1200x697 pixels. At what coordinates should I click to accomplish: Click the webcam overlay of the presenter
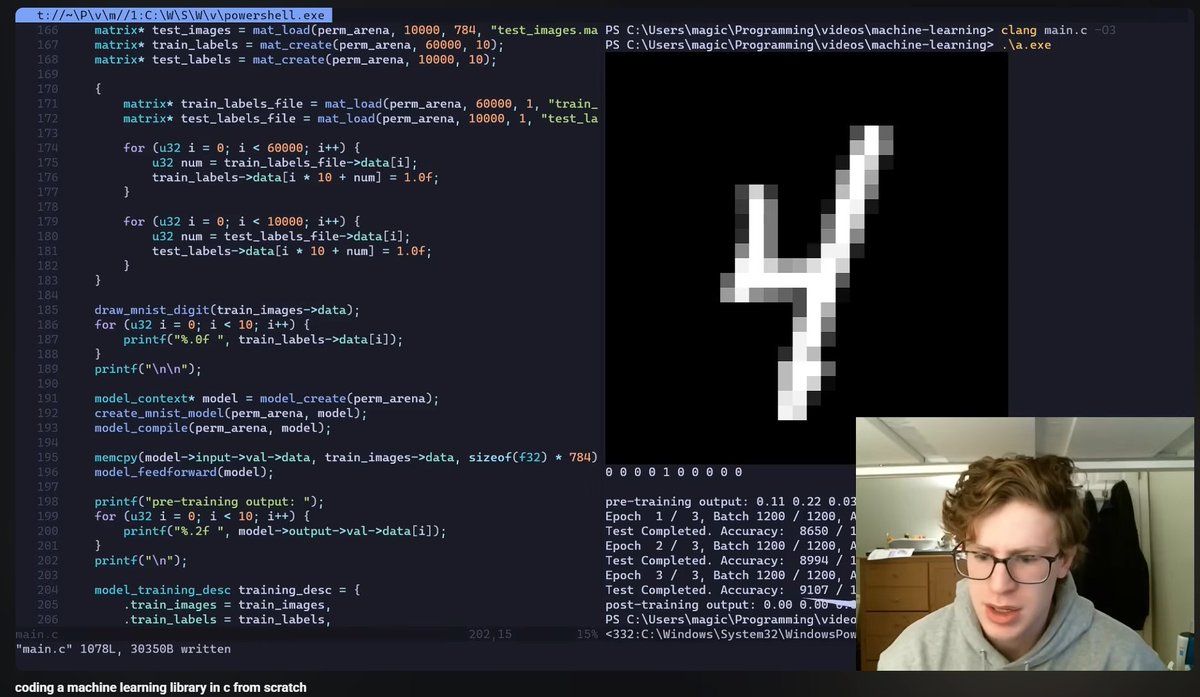coord(1025,544)
